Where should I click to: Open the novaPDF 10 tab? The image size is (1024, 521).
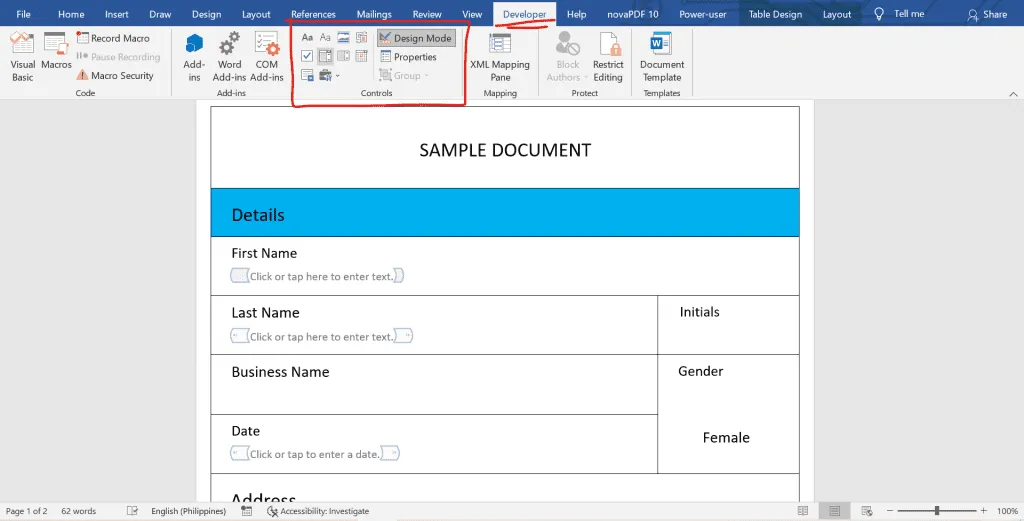coord(632,14)
